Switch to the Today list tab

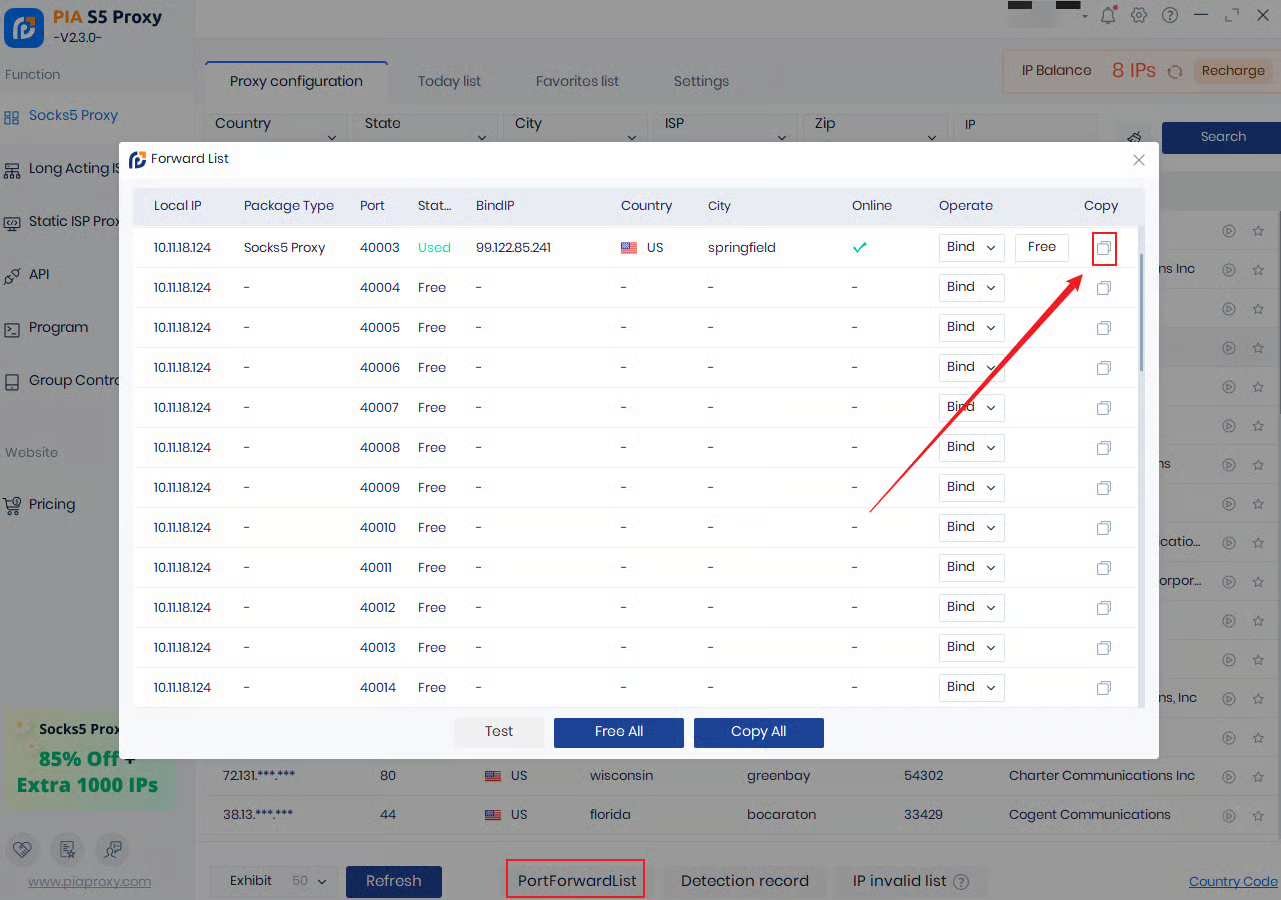[449, 81]
